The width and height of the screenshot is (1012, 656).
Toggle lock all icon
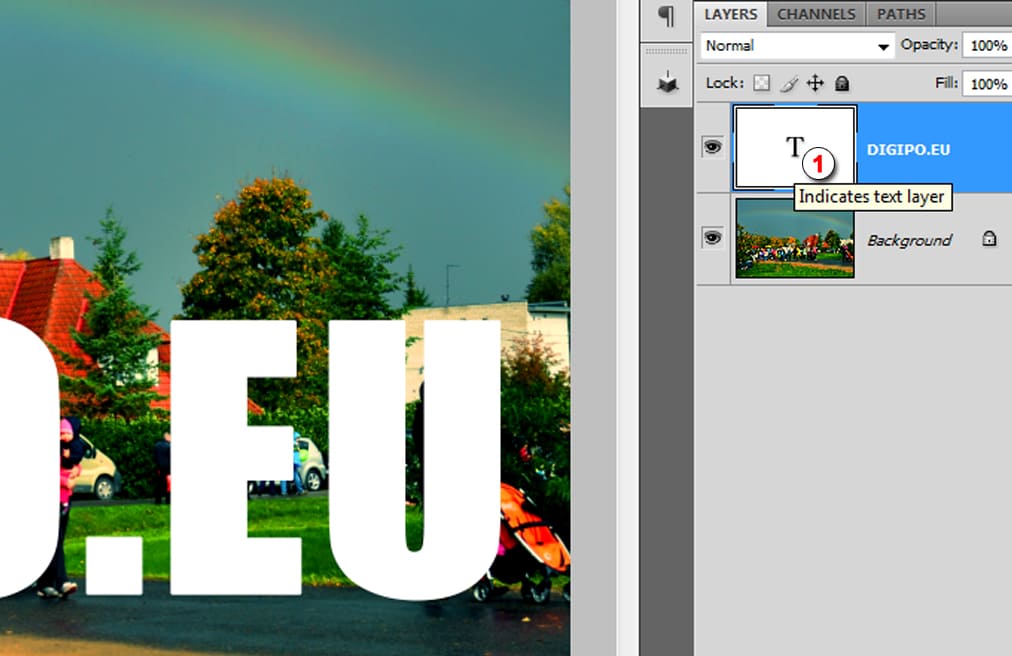[x=842, y=83]
